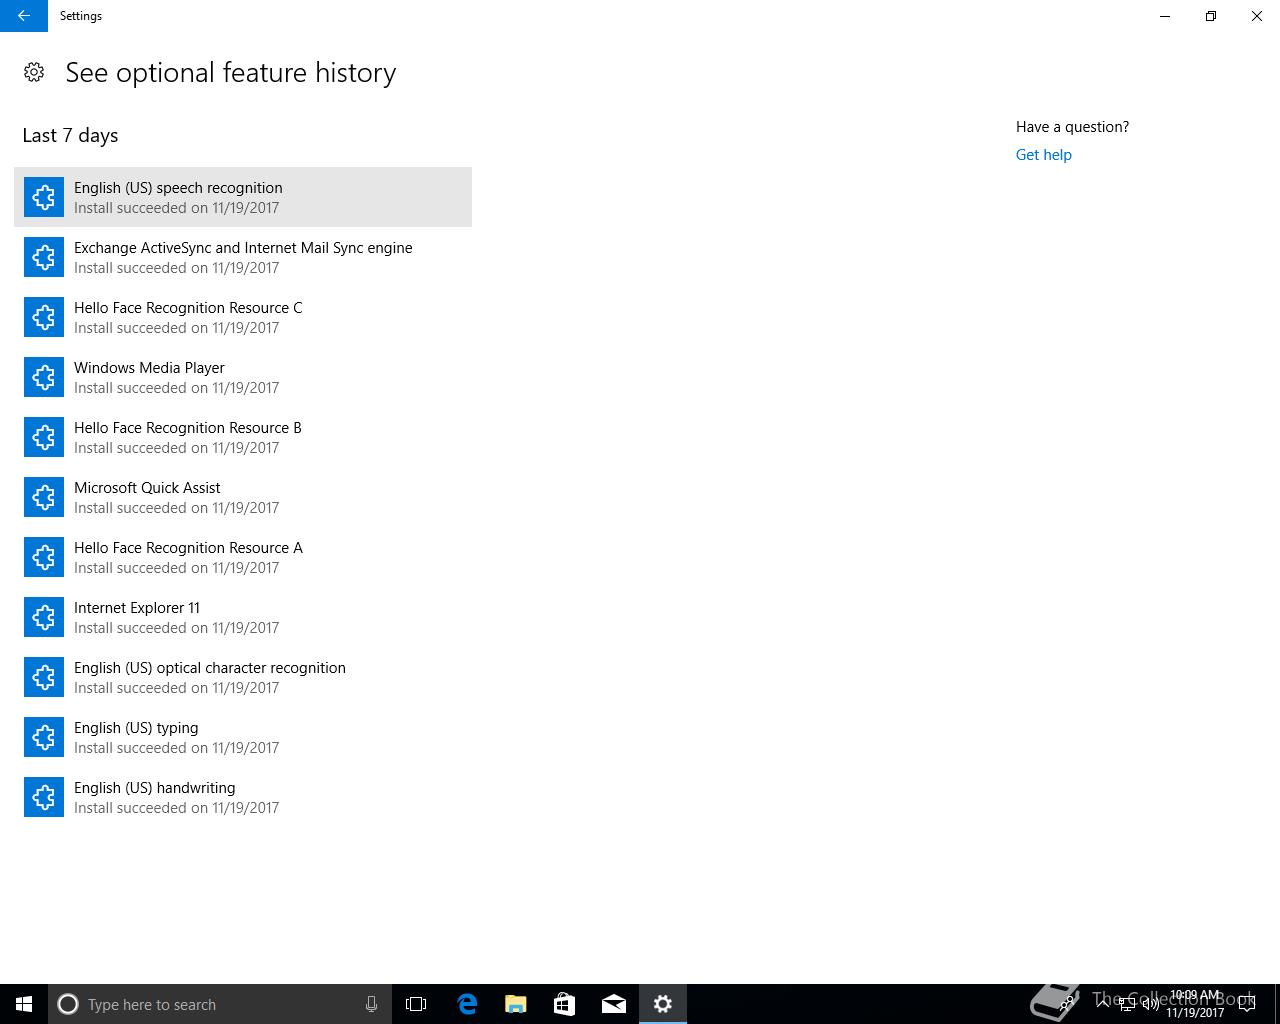Viewport: 1280px width, 1024px height.
Task: Click the puzzle icon for Internet Explorer 11
Action: click(44, 617)
